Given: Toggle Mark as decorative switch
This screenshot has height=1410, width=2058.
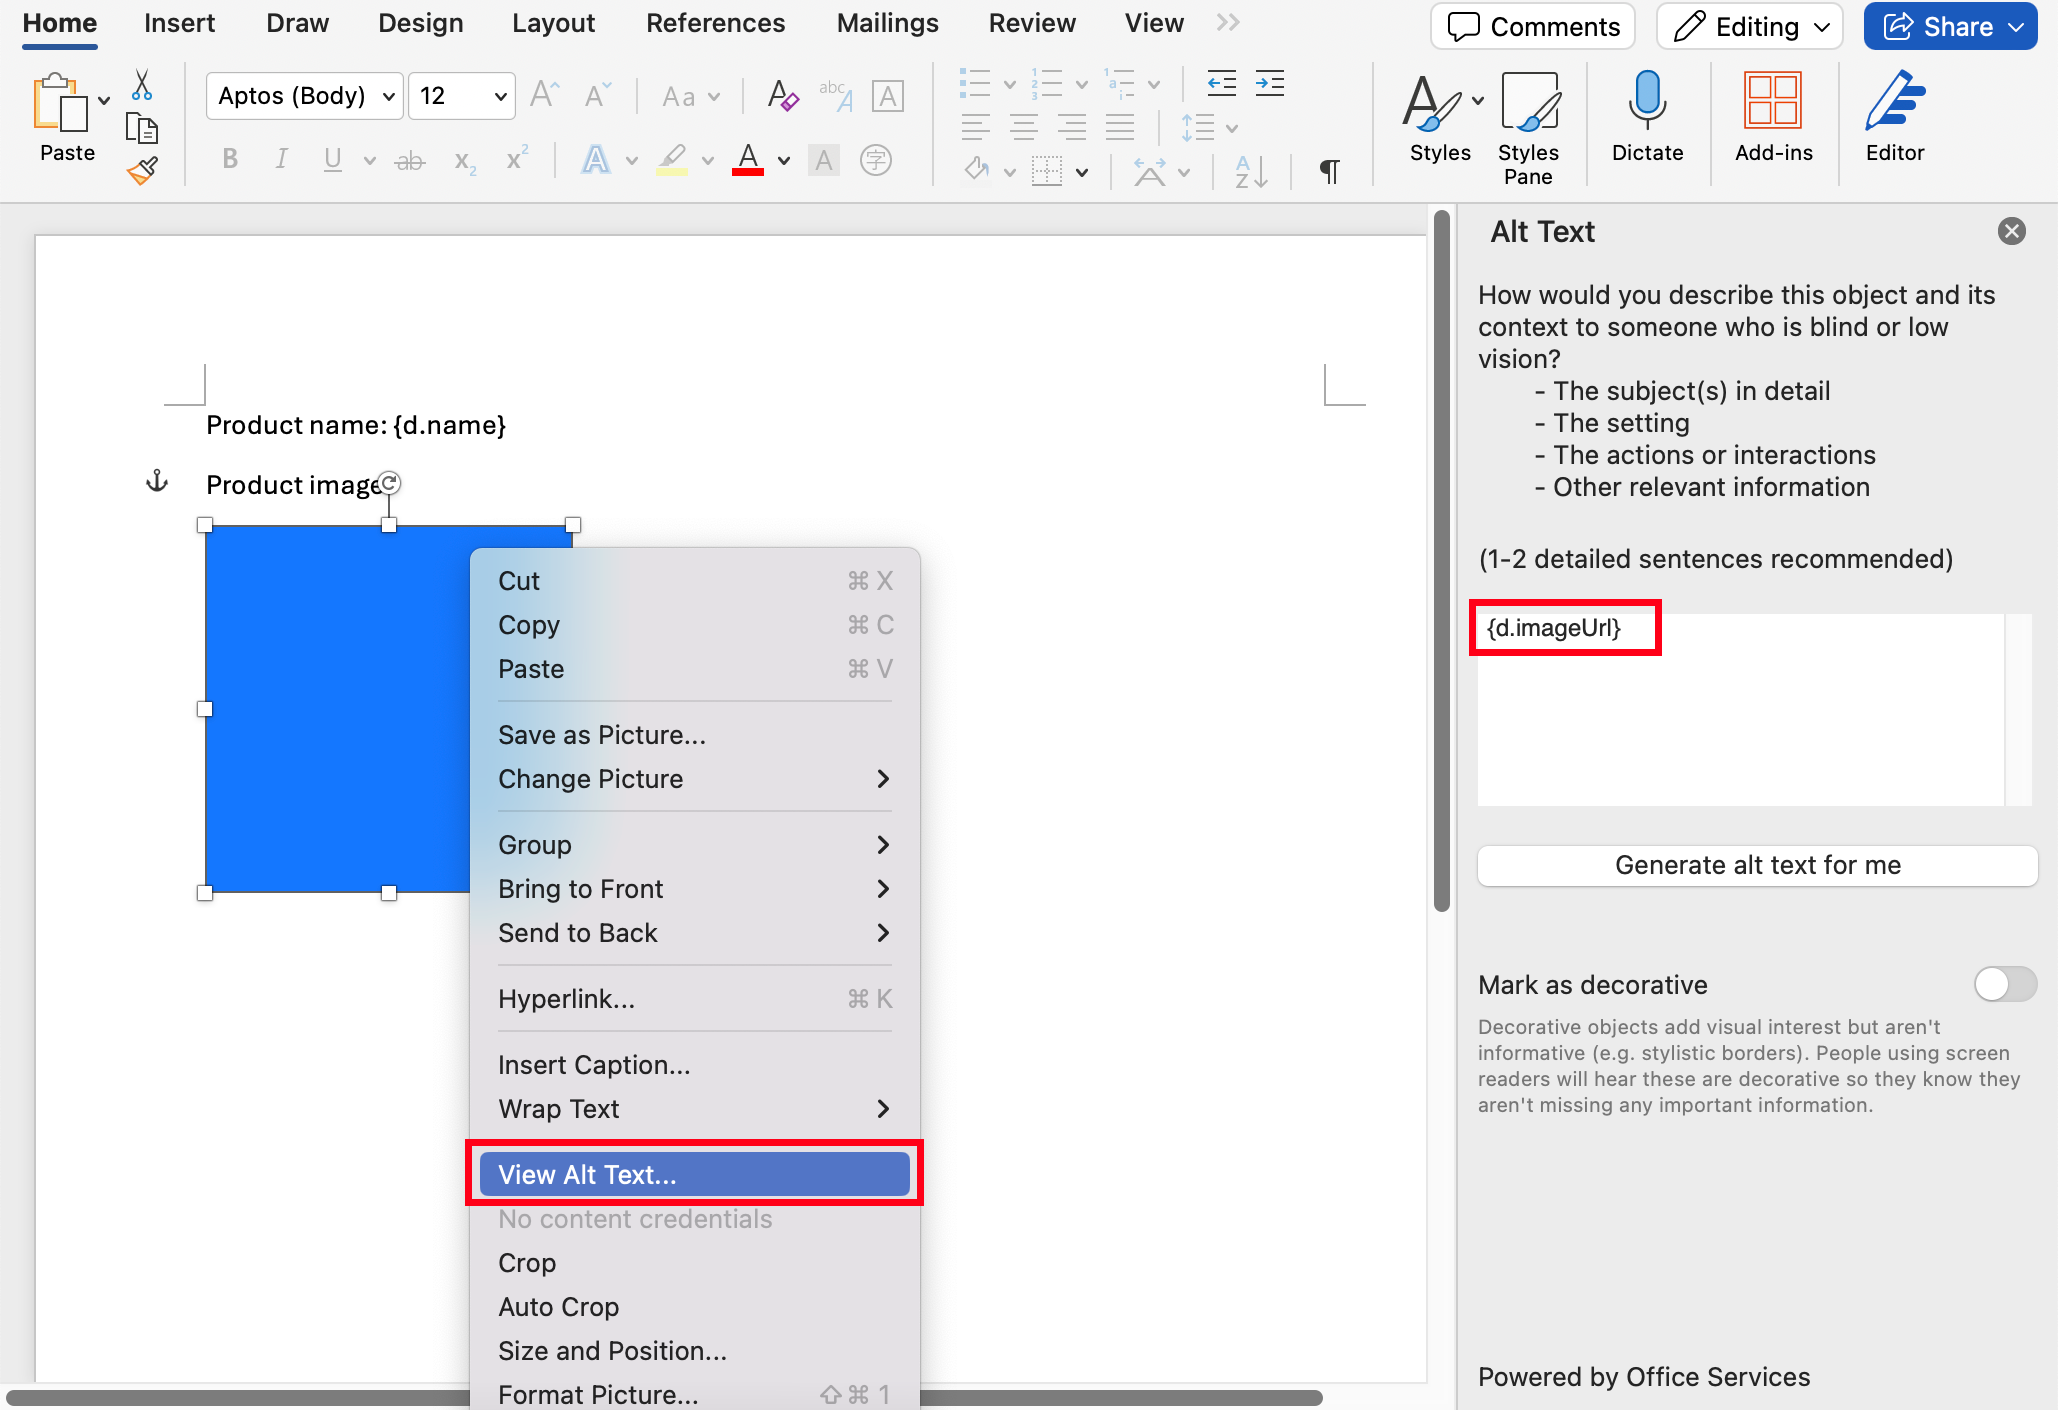Looking at the screenshot, I should (2004, 984).
